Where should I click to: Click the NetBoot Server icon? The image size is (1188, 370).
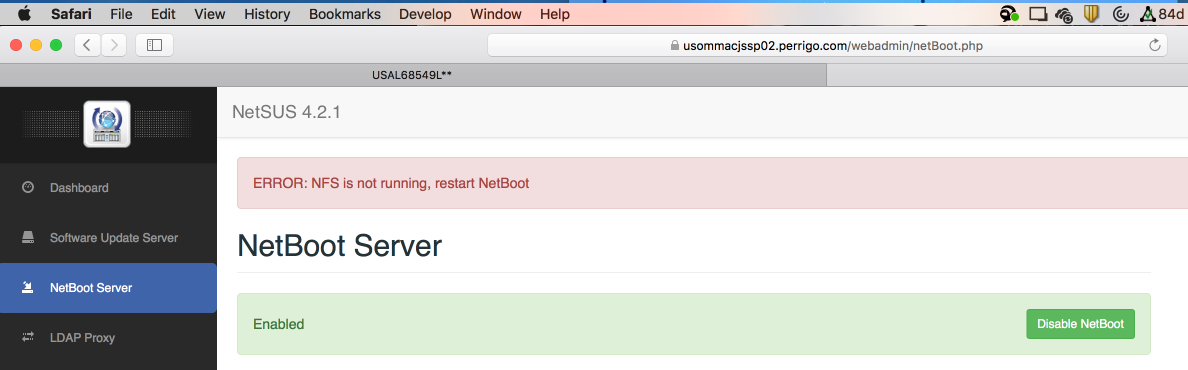coord(28,287)
